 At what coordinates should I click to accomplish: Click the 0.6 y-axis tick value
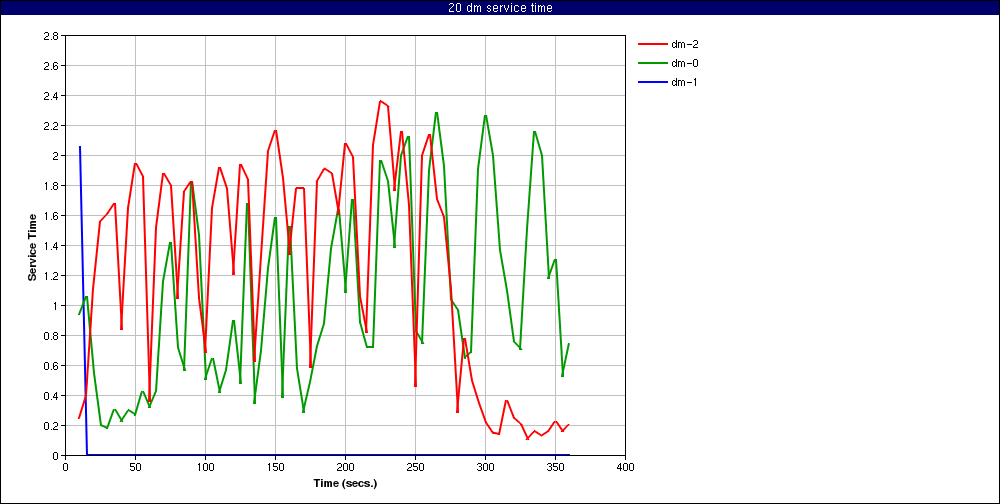(51, 366)
